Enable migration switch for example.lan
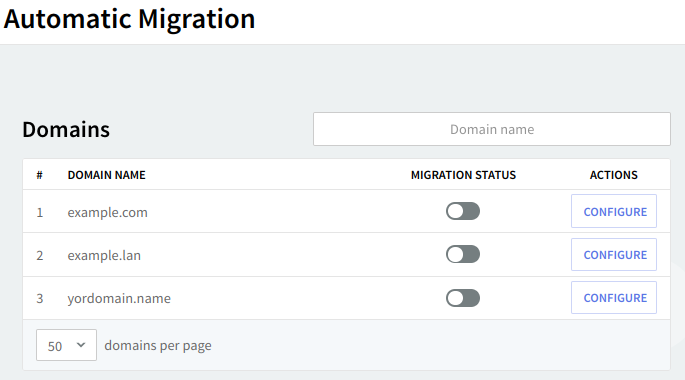 pos(463,254)
